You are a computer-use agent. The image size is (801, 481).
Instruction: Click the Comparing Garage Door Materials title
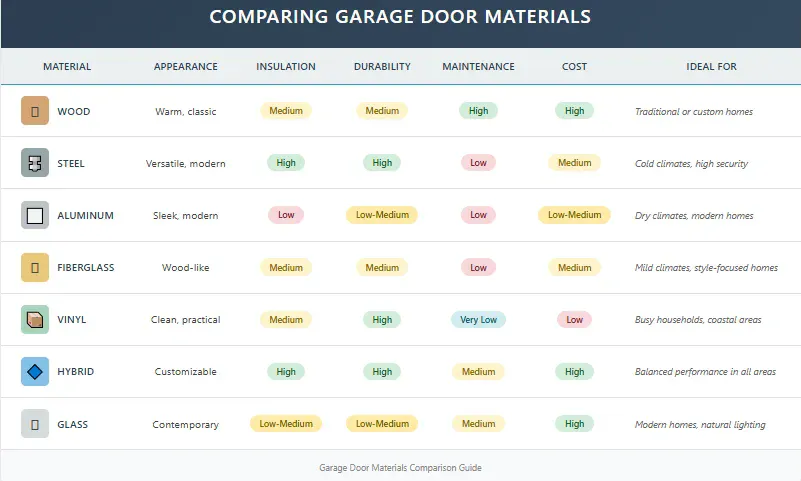coord(400,17)
